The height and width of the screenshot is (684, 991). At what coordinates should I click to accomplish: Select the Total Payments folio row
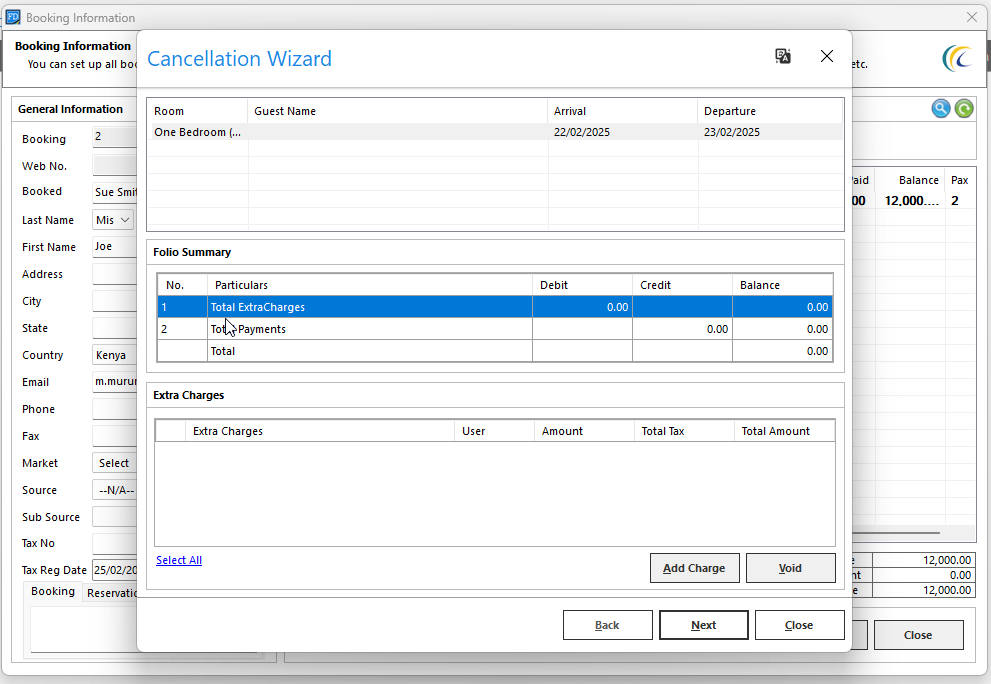(368, 329)
